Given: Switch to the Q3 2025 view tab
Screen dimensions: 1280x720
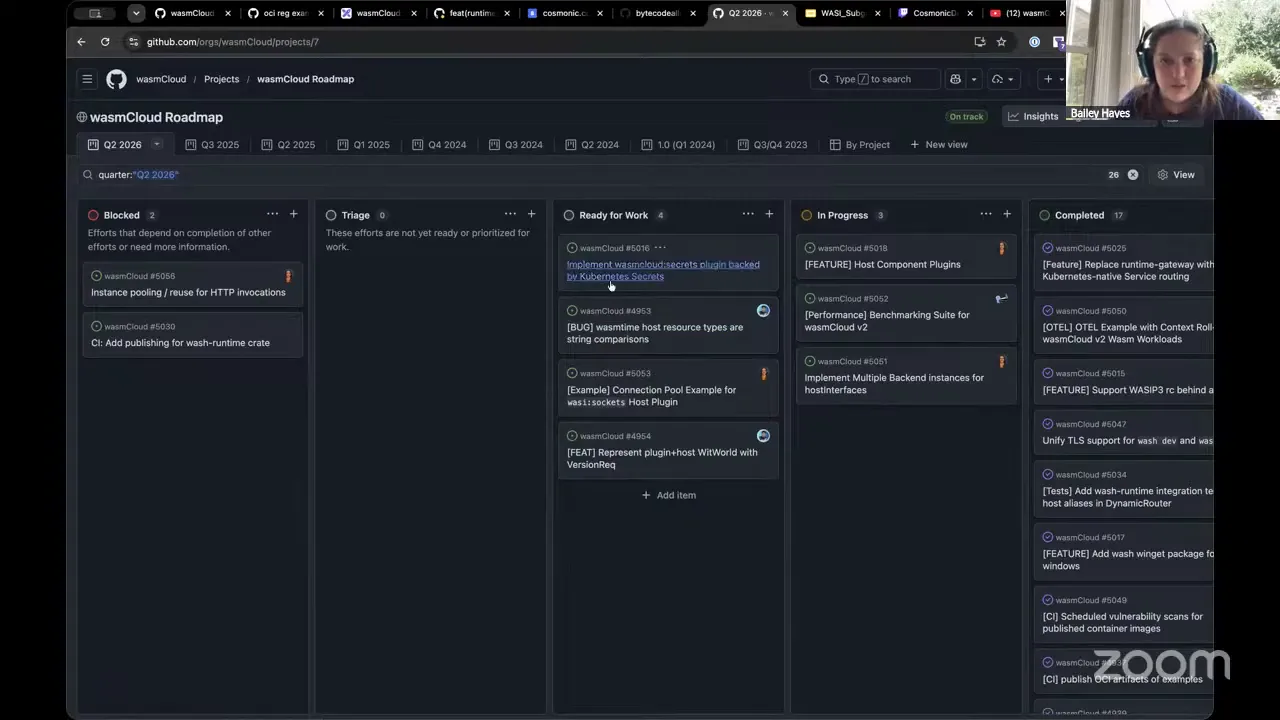Looking at the screenshot, I should pyautogui.click(x=212, y=145).
